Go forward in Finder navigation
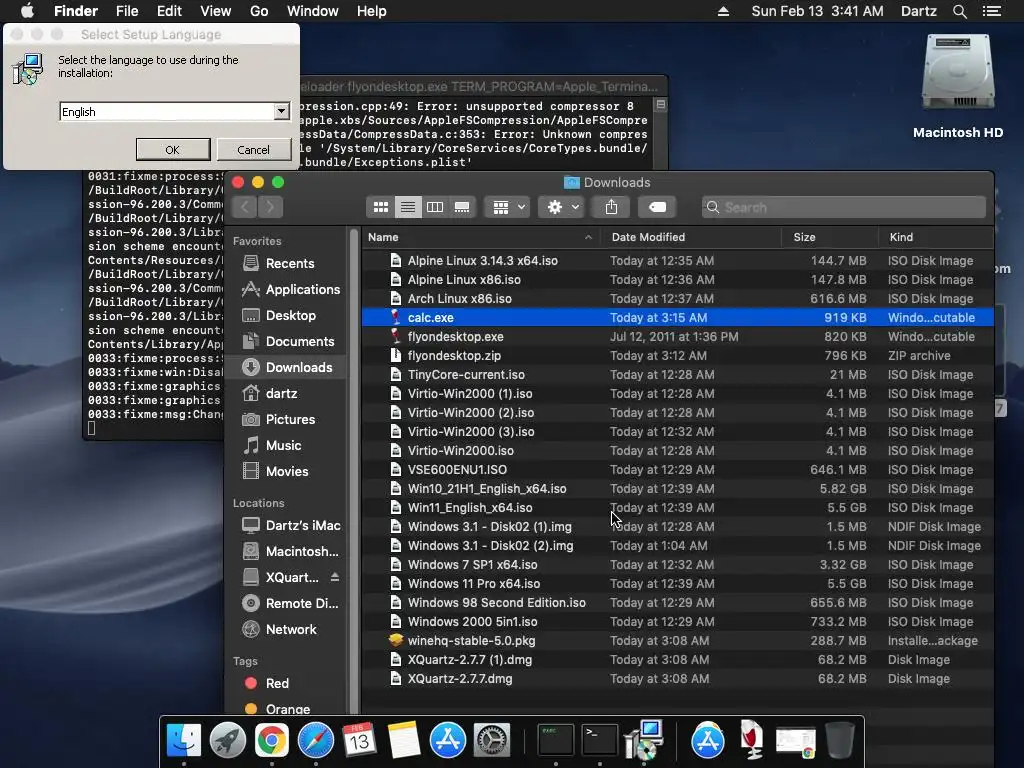The height and width of the screenshot is (768, 1024). coord(270,207)
